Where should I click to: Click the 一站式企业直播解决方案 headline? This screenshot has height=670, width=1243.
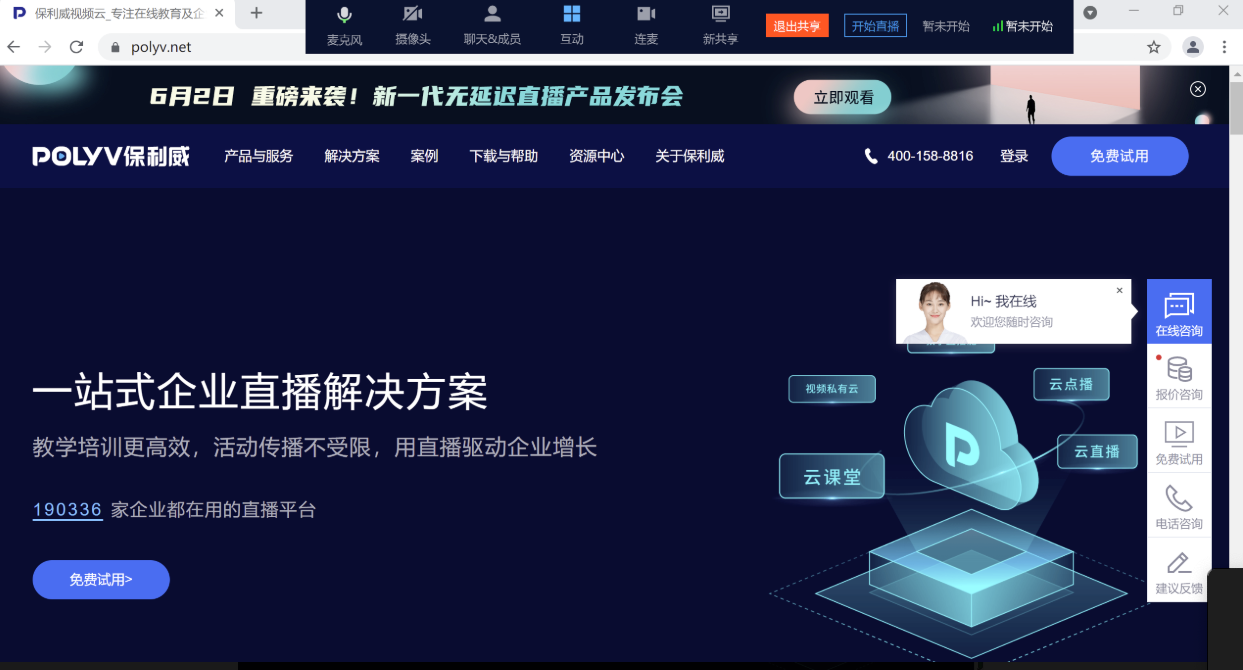[260, 392]
